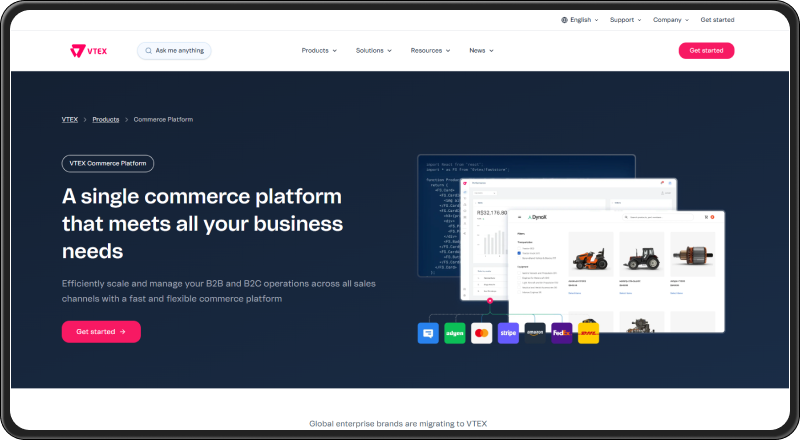Click the globe icon beside English

tap(564, 20)
